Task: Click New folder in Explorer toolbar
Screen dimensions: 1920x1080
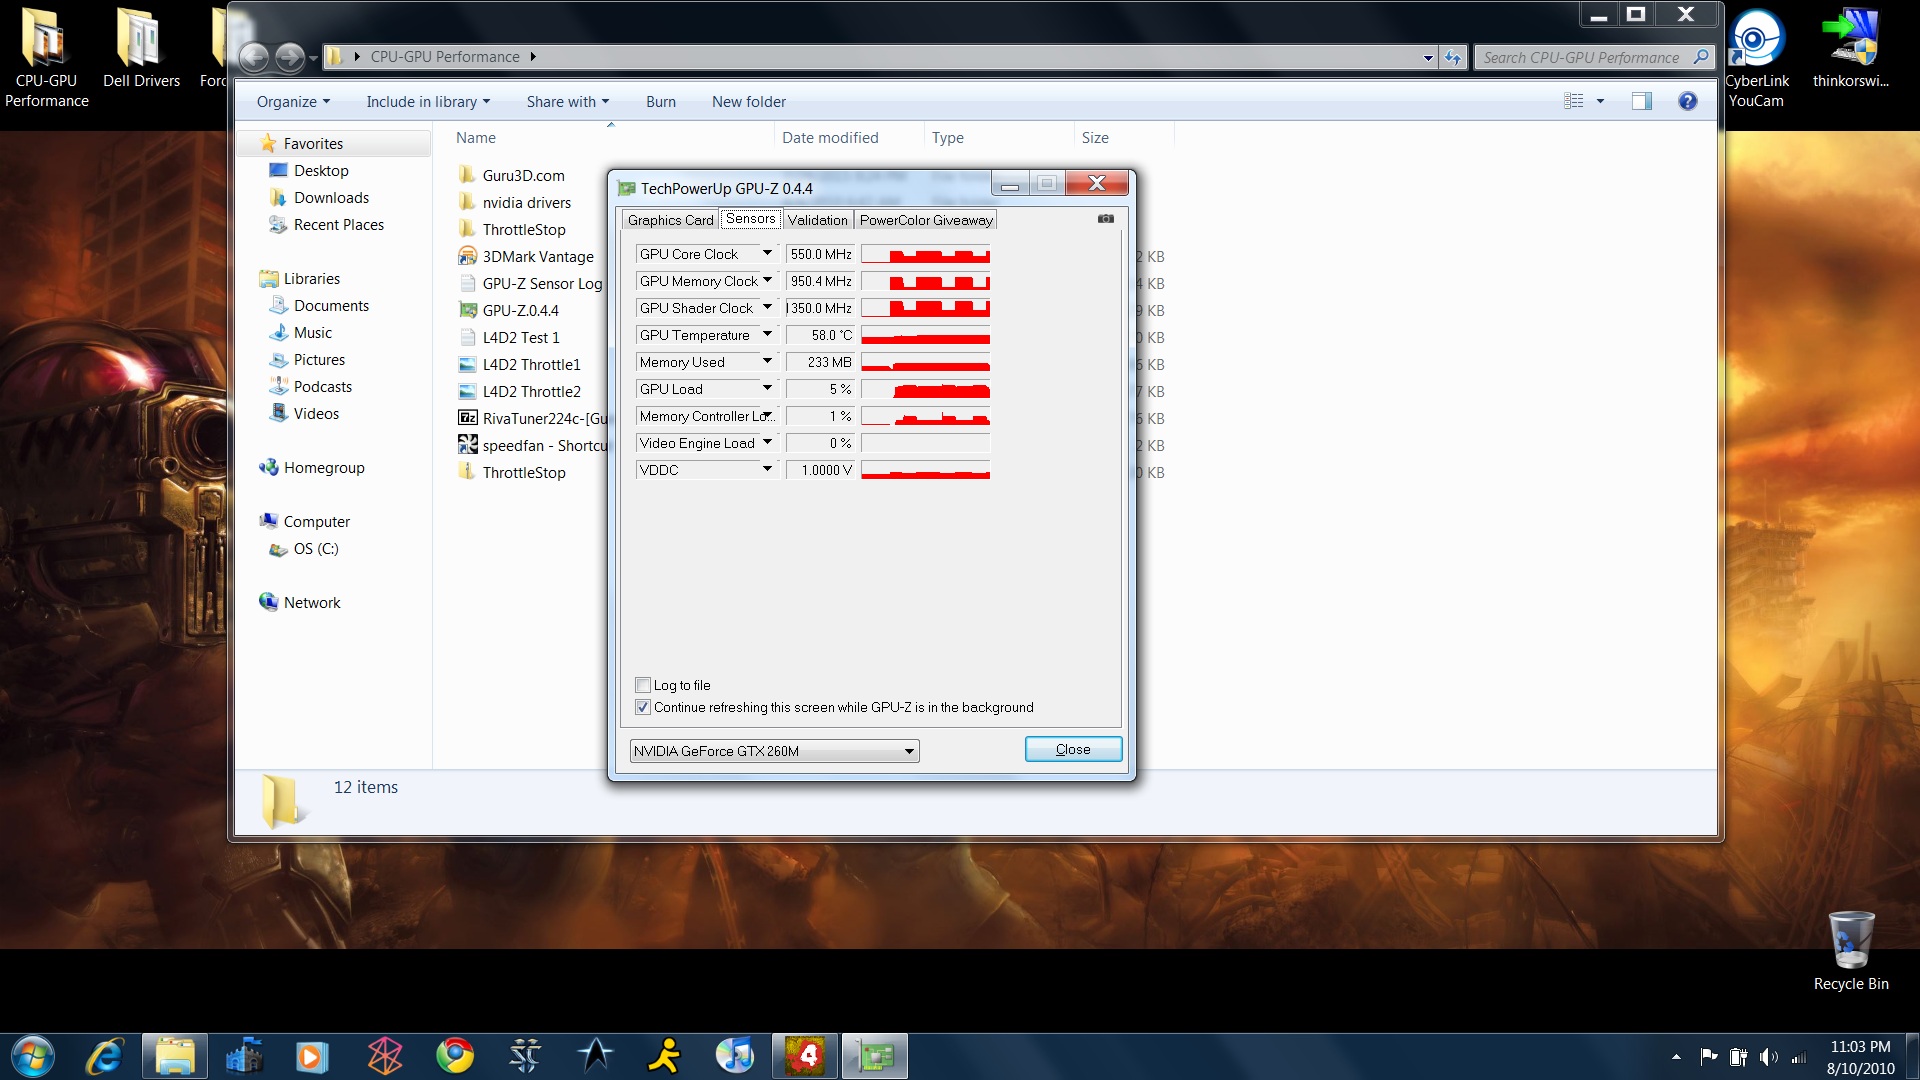Action: click(x=748, y=102)
